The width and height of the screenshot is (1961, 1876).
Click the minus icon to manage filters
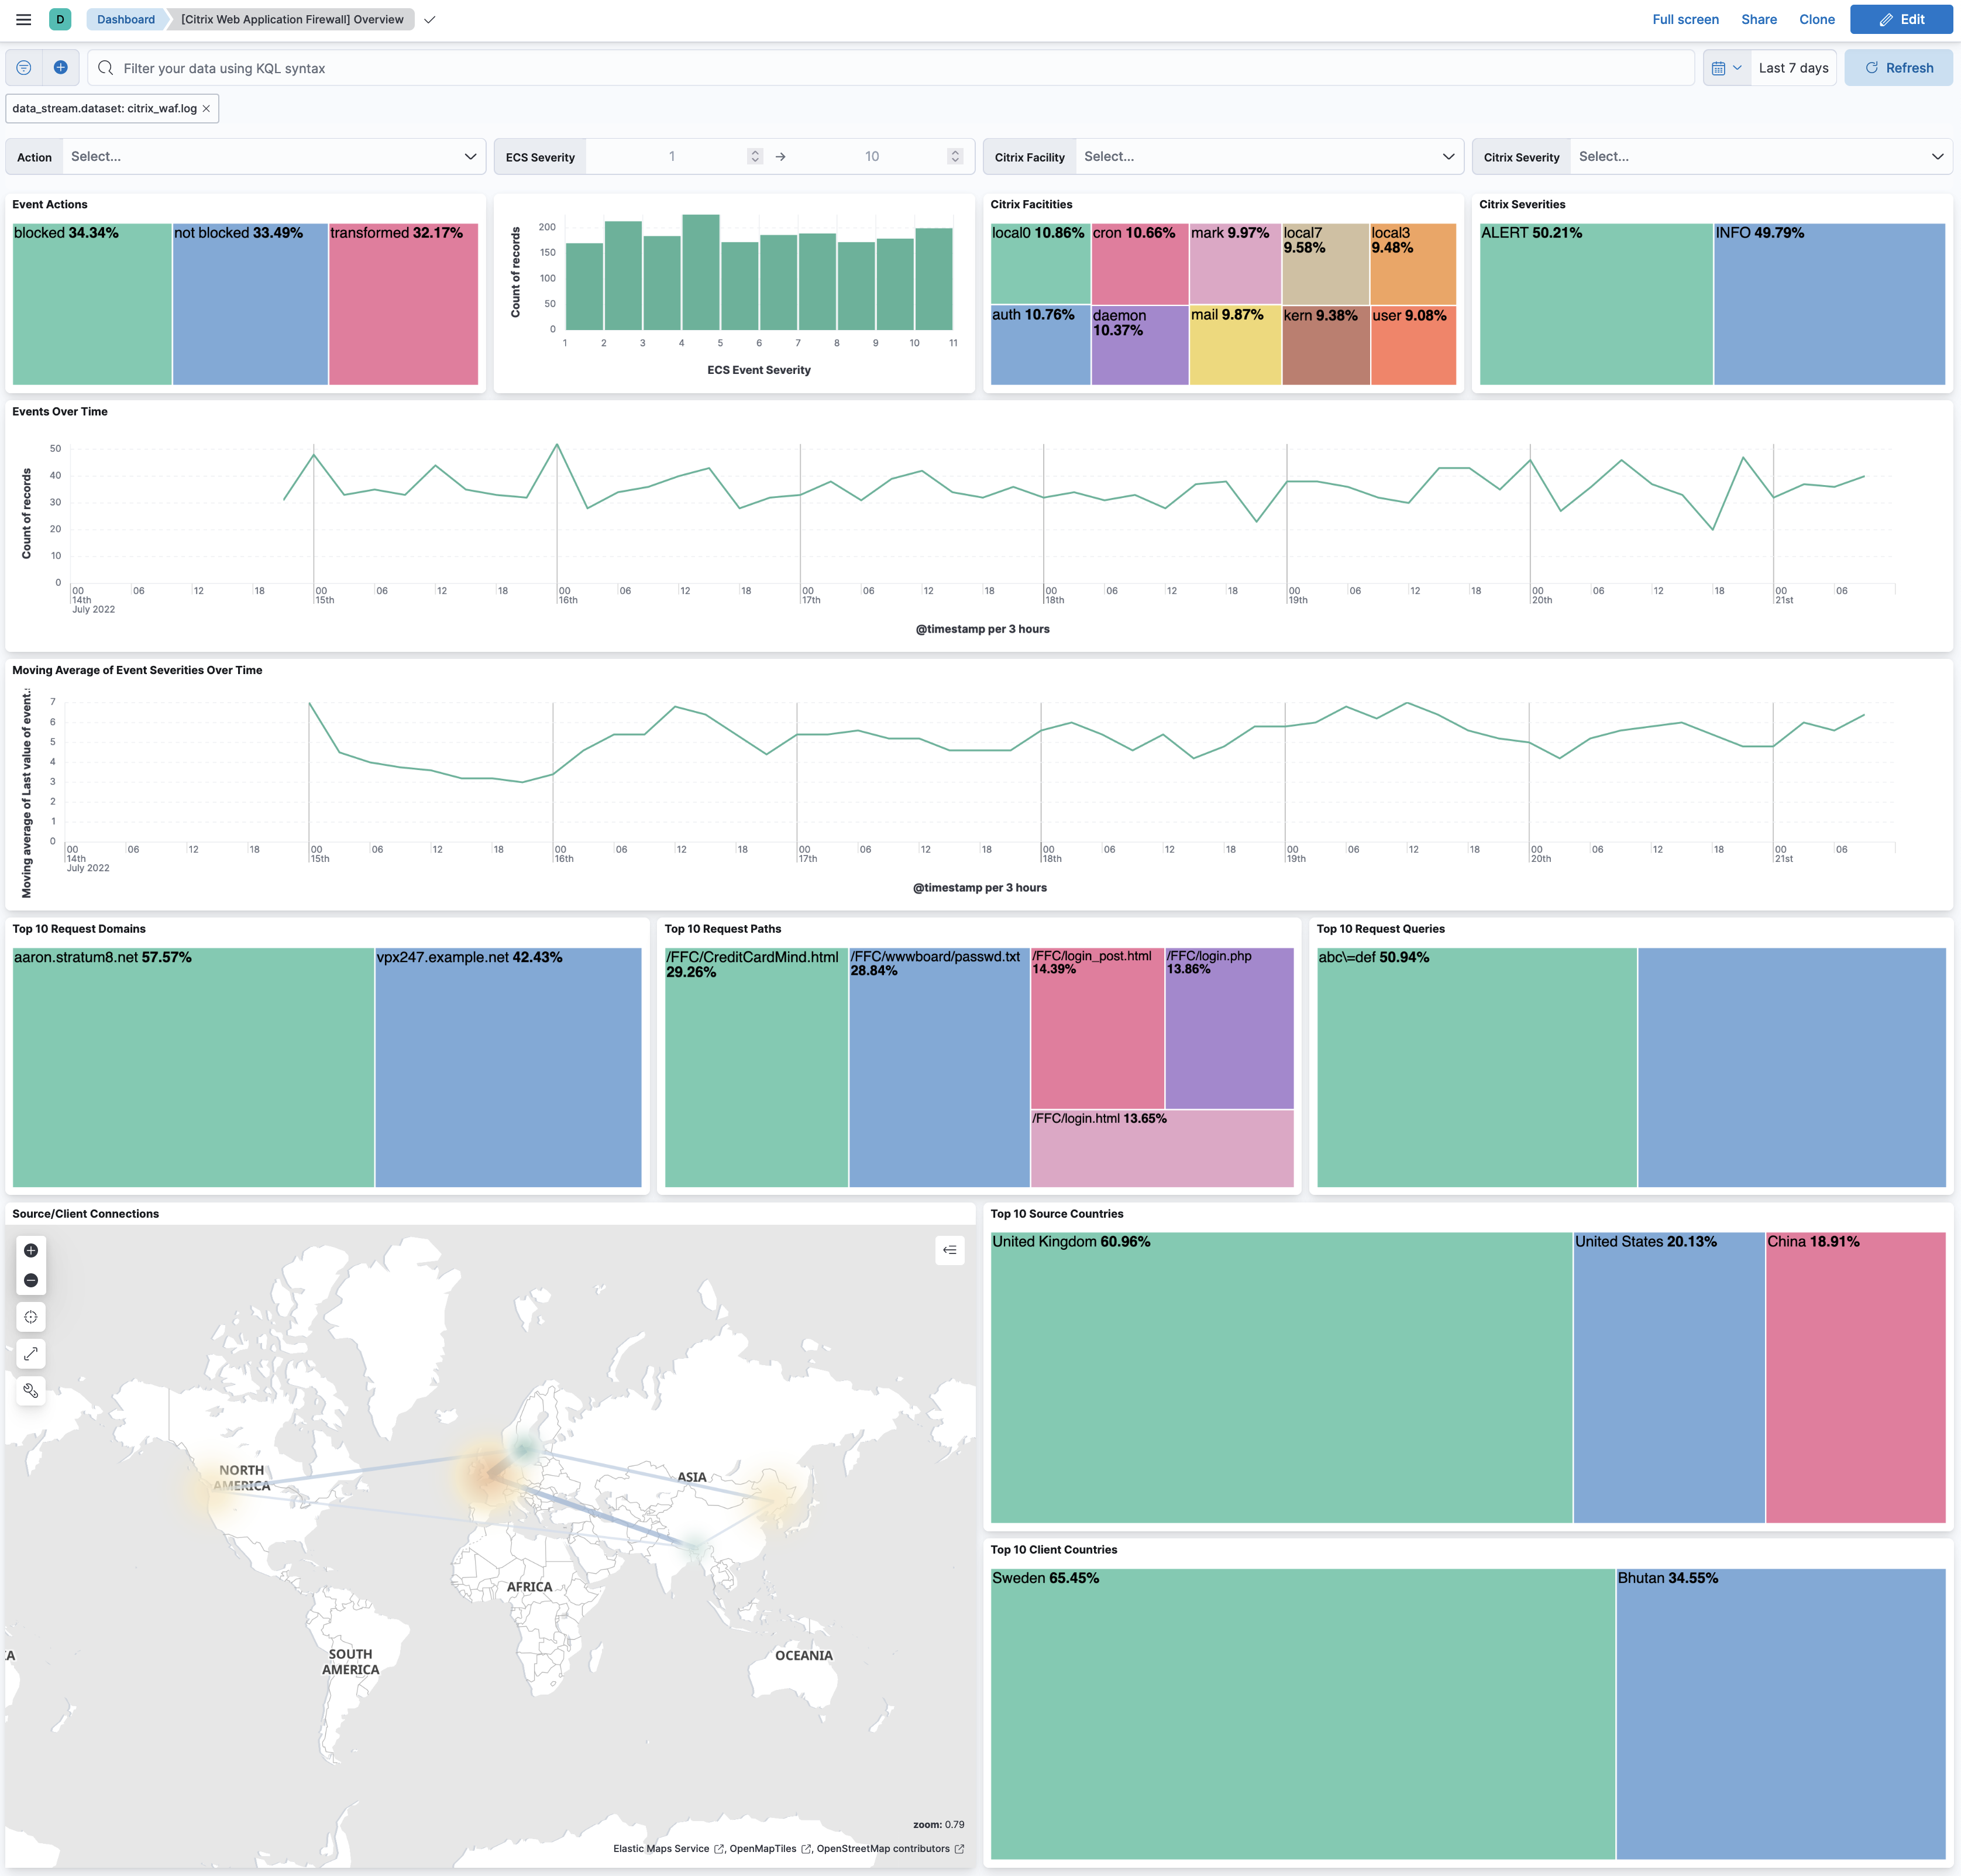22,67
